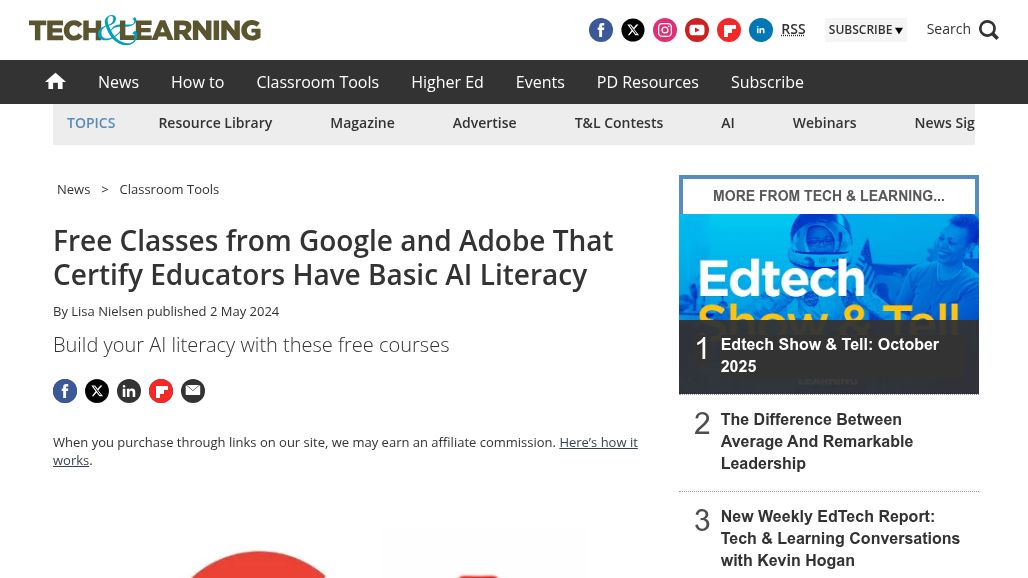Select Higher Ed in the navigation bar
The height and width of the screenshot is (578, 1028).
[447, 82]
